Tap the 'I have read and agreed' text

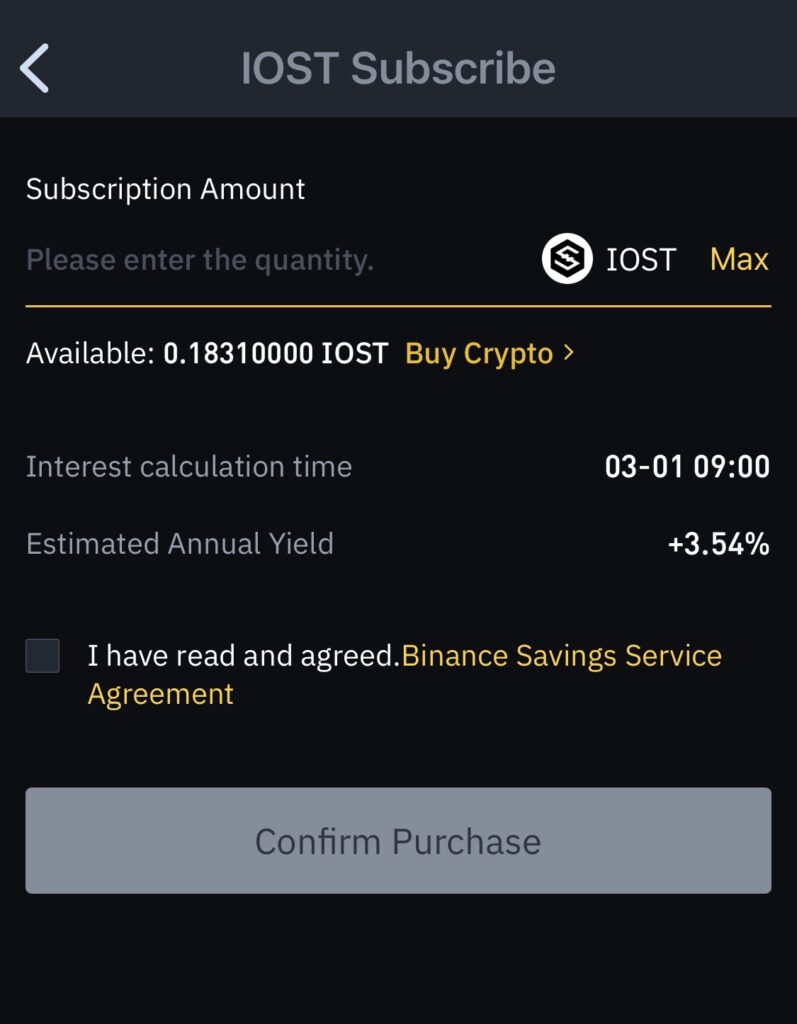point(244,656)
